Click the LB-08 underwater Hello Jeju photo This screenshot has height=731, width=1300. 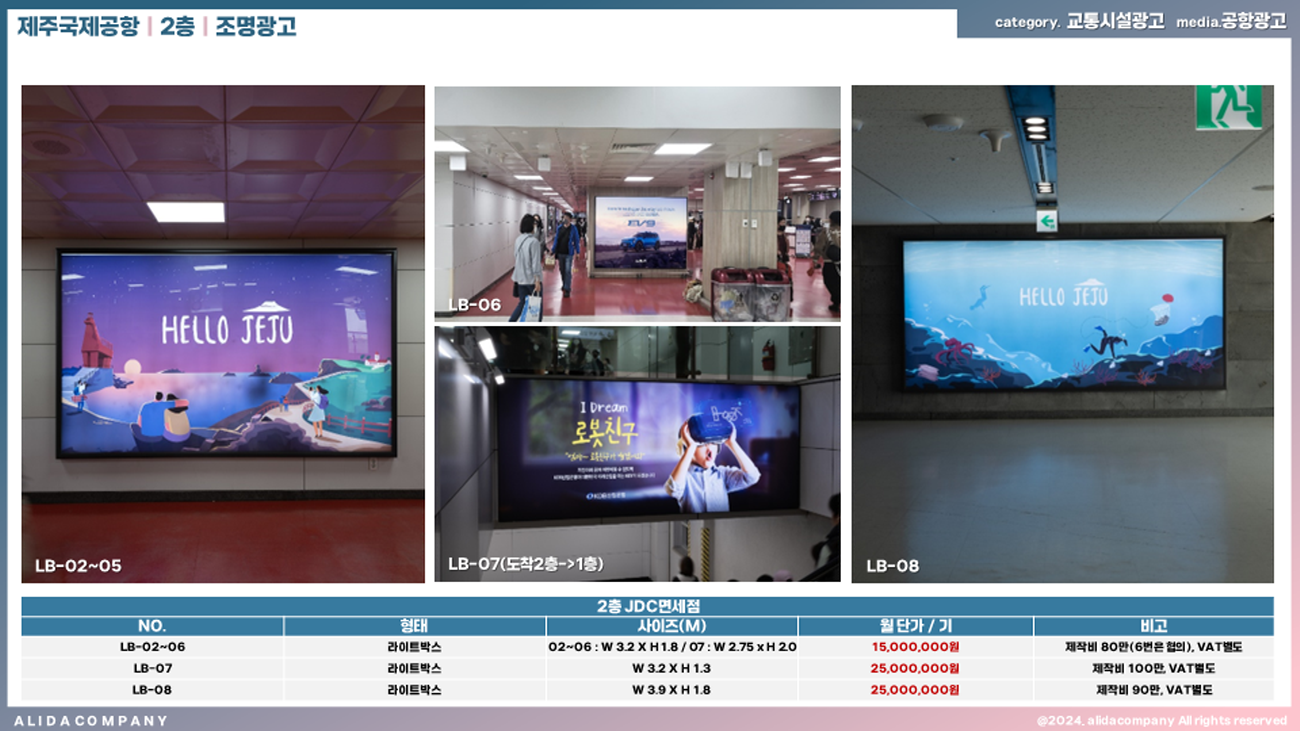point(1062,333)
